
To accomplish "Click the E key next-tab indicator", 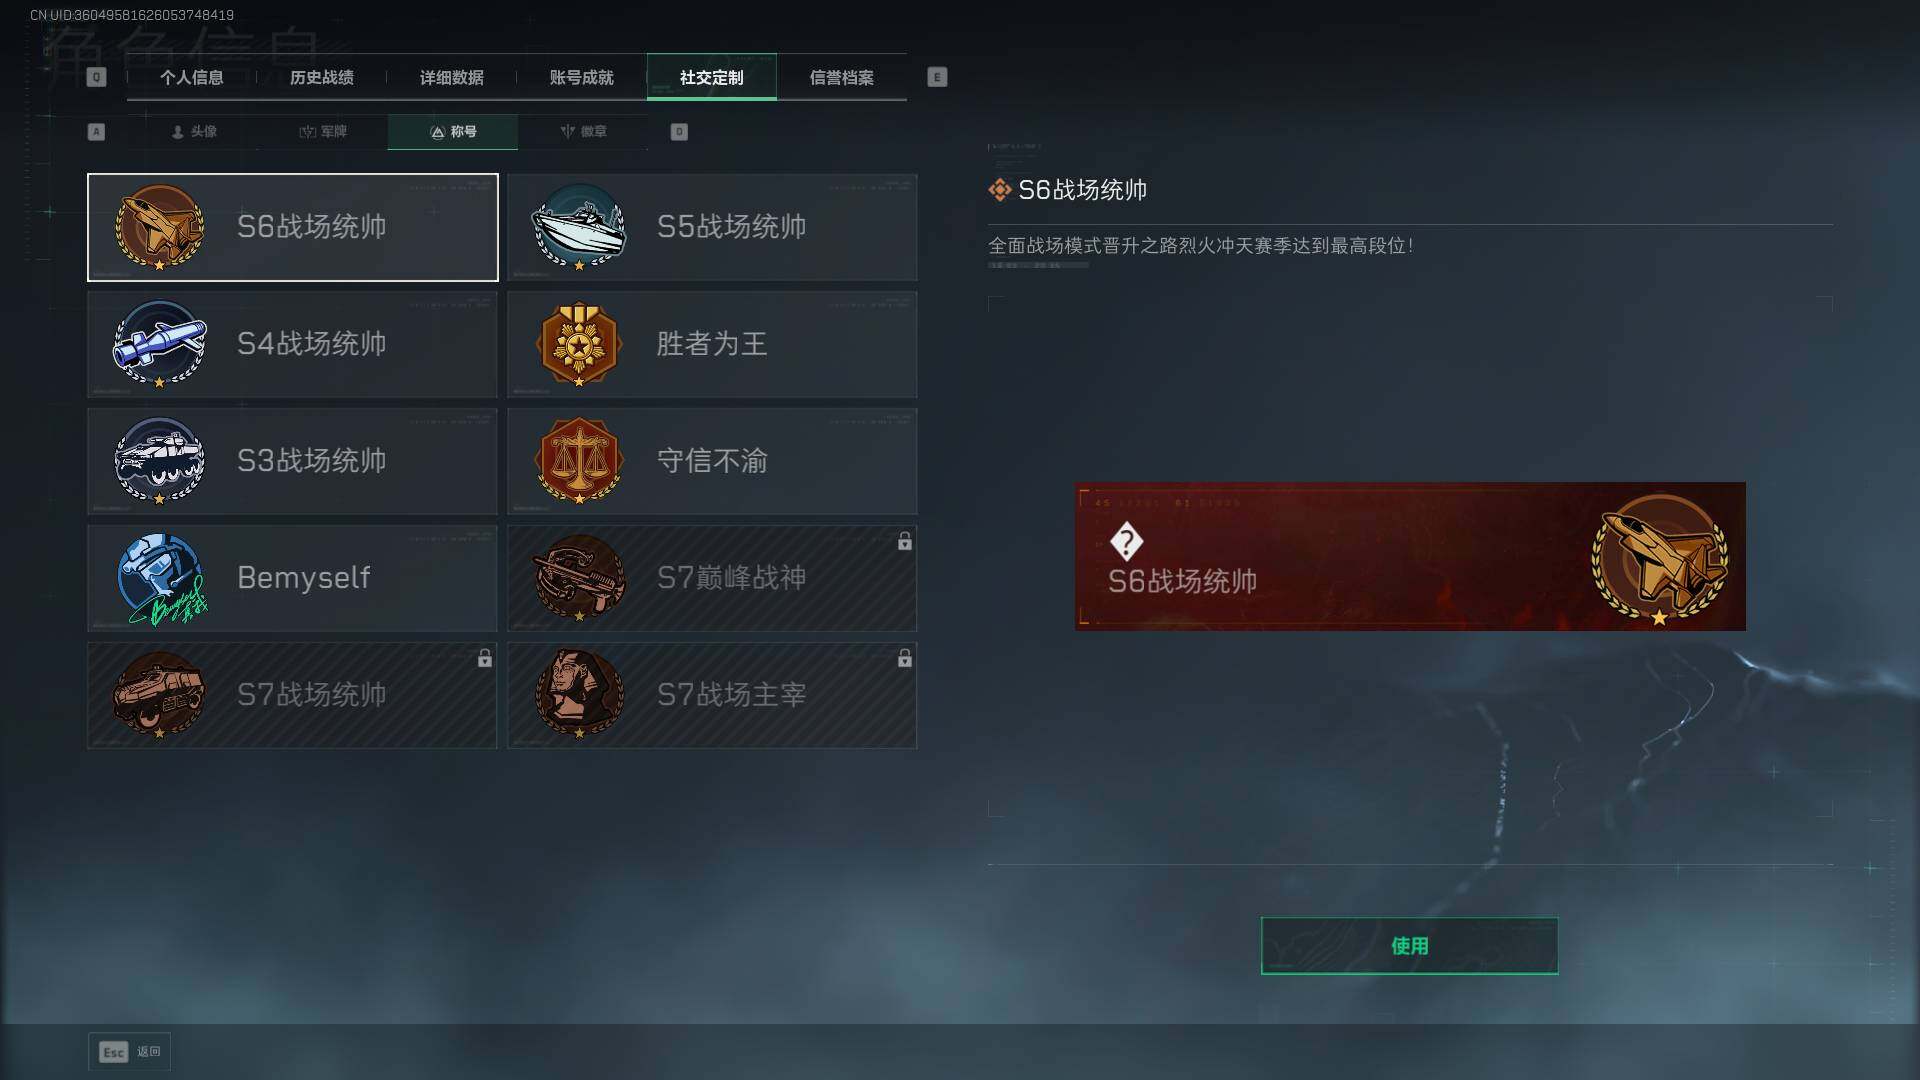I will 937,78.
